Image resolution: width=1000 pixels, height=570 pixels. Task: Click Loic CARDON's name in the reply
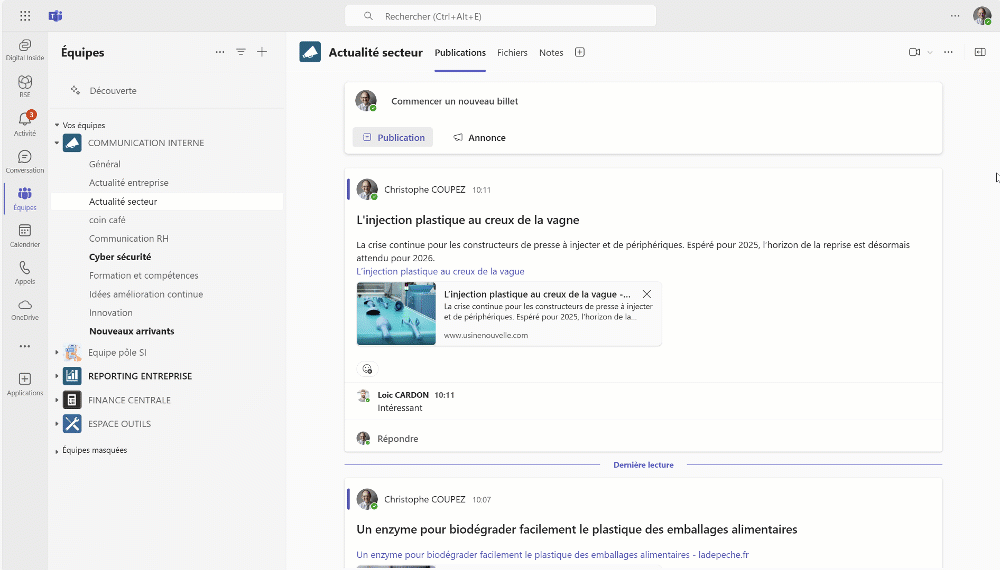click(x=403, y=395)
